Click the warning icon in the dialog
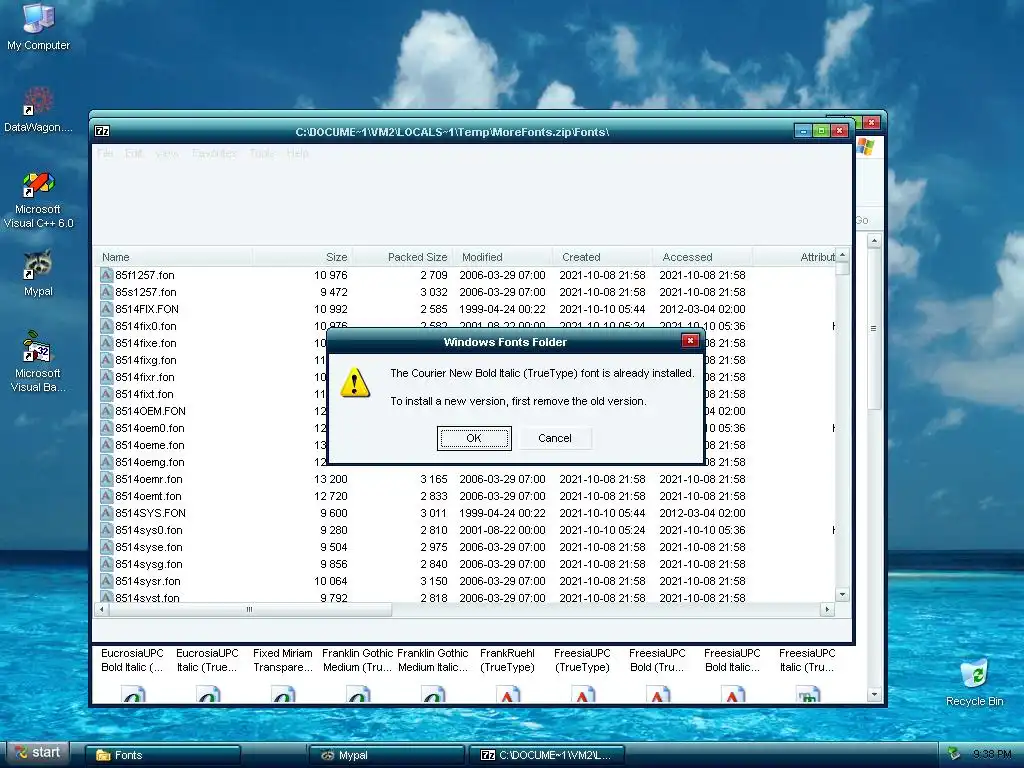The height and width of the screenshot is (768, 1024). pos(355,383)
